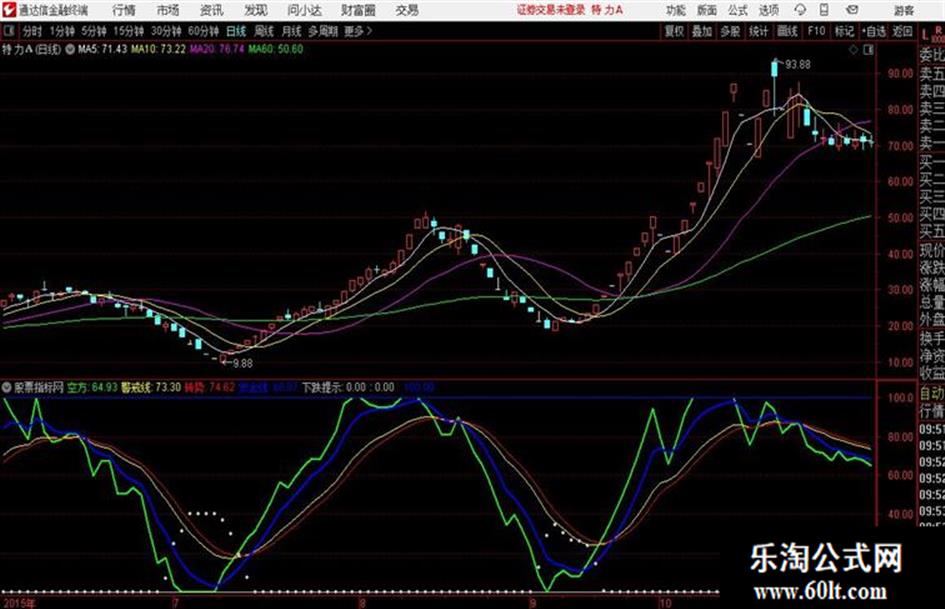Viewport: 945px width, 609px height.
Task: Click the 90.00 price axis label
Action: 900,74
